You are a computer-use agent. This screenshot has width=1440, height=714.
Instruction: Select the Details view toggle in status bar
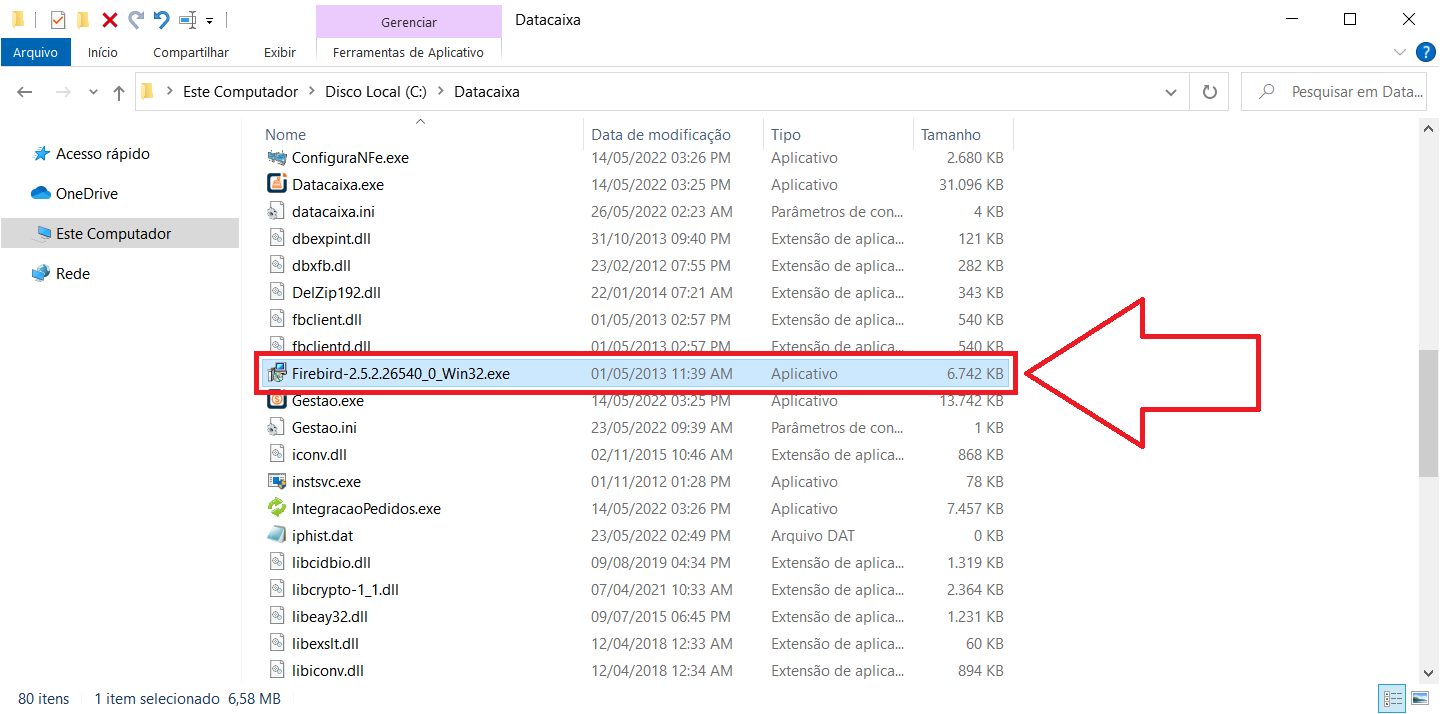point(1393,698)
